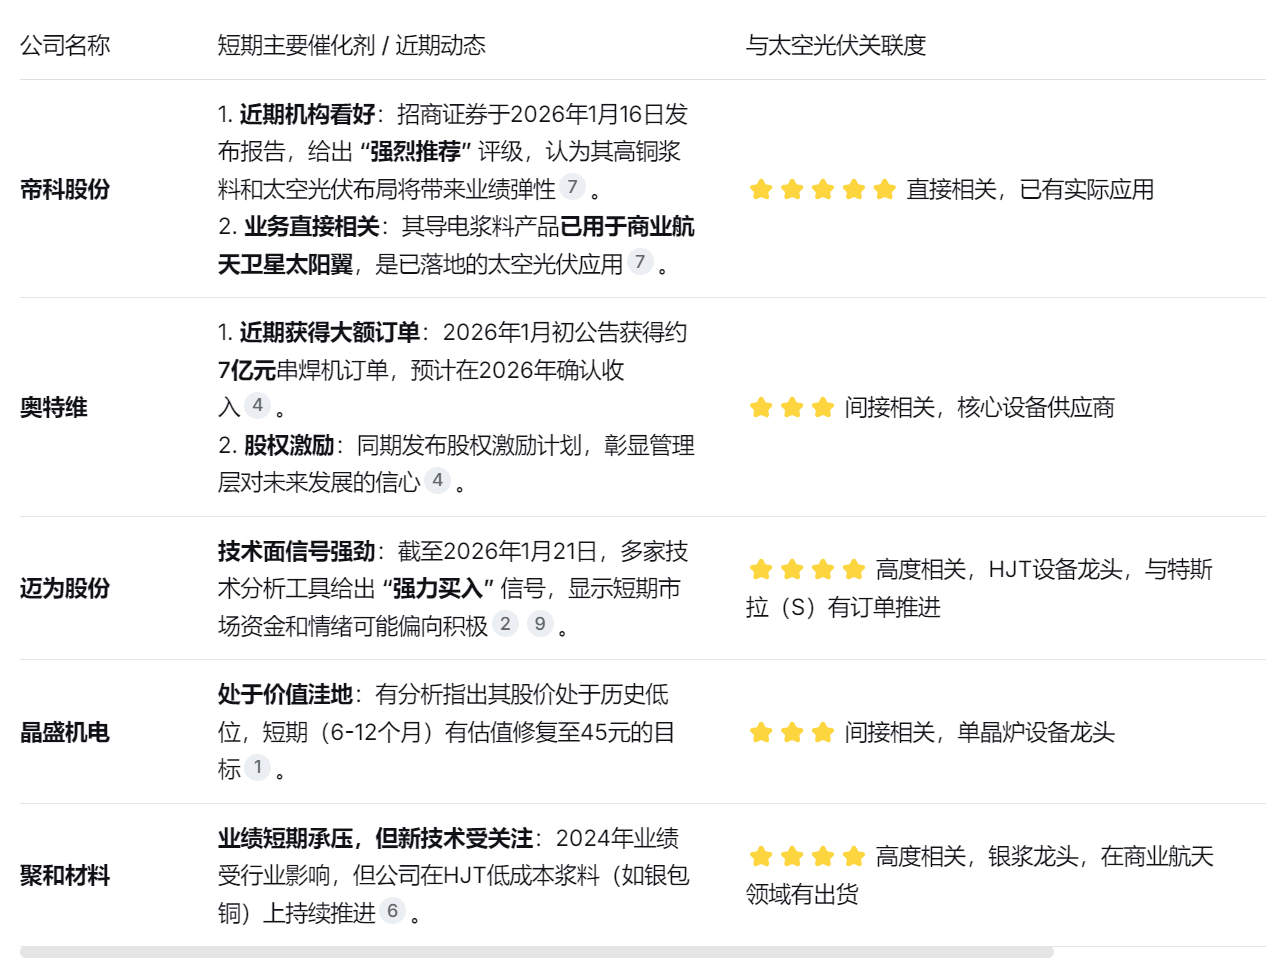Open citation badge 9 in 迈为股份 row
Image resolution: width=1266 pixels, height=959 pixels.
[540, 624]
